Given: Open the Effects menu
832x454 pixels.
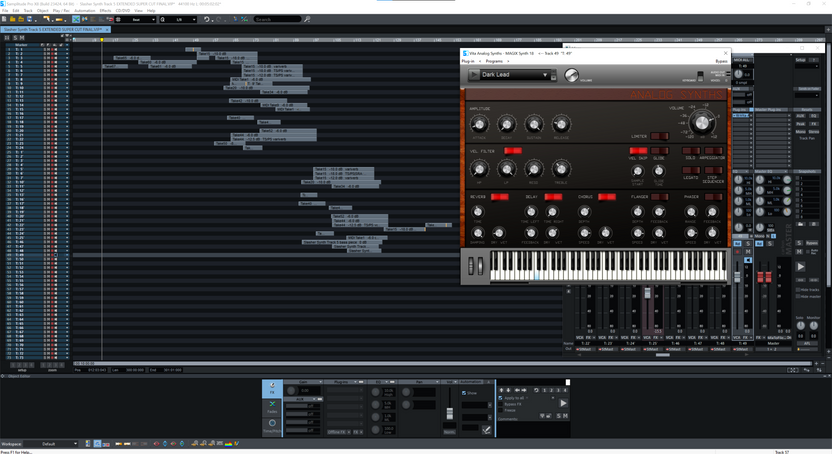Looking at the screenshot, I should point(106,11).
